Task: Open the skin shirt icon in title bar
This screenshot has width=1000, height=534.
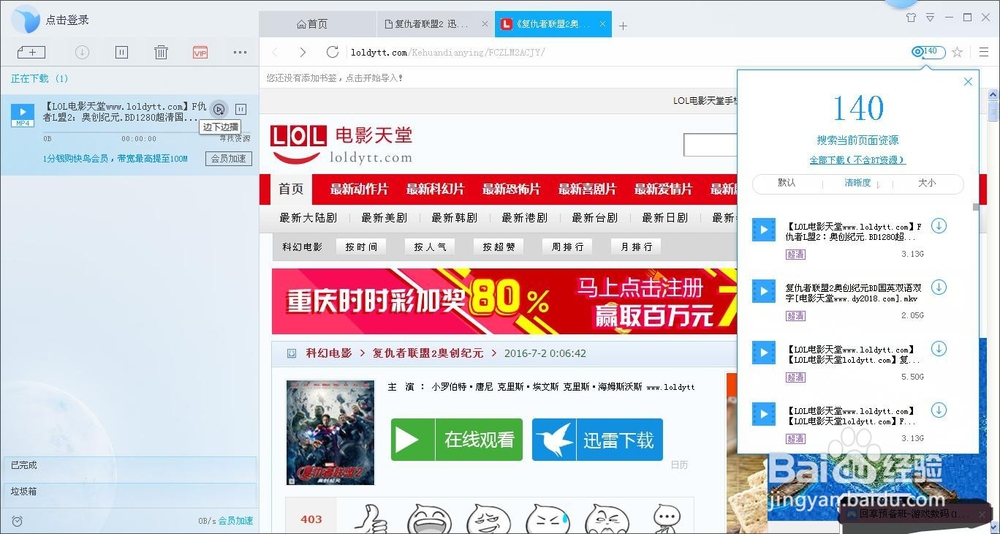Action: 911,17
